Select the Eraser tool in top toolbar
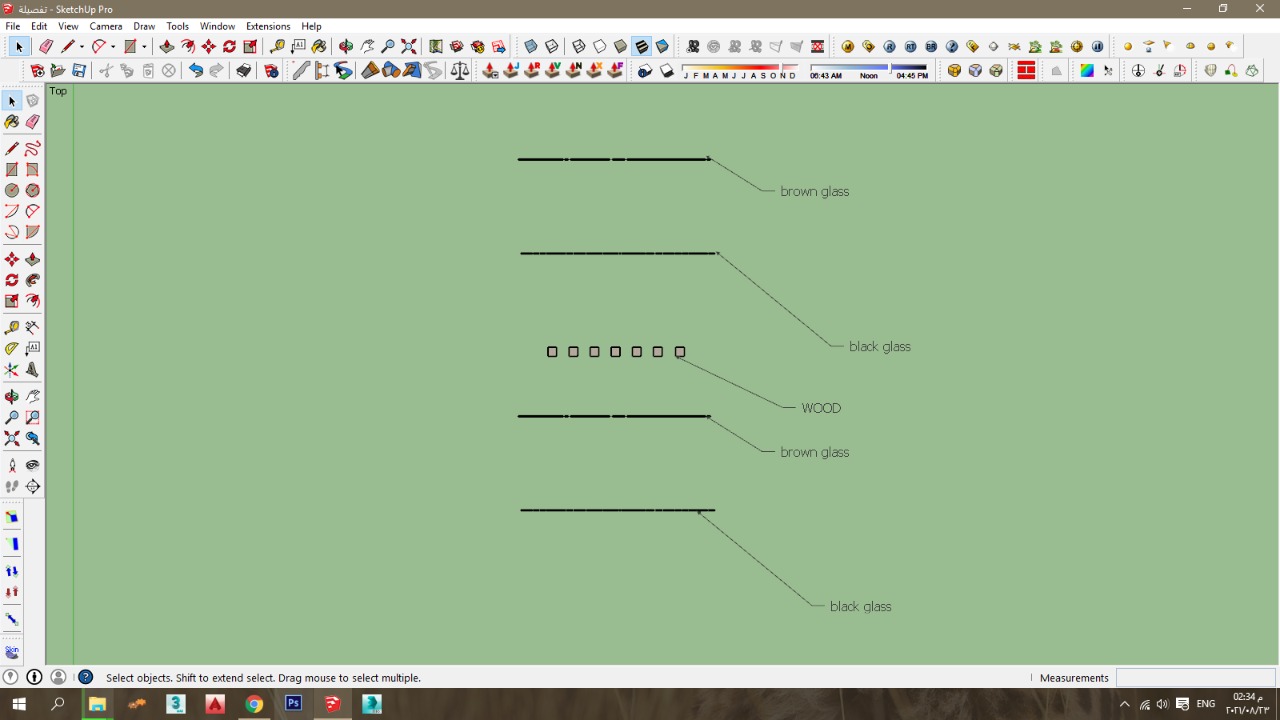The height and width of the screenshot is (720, 1280). [46, 46]
